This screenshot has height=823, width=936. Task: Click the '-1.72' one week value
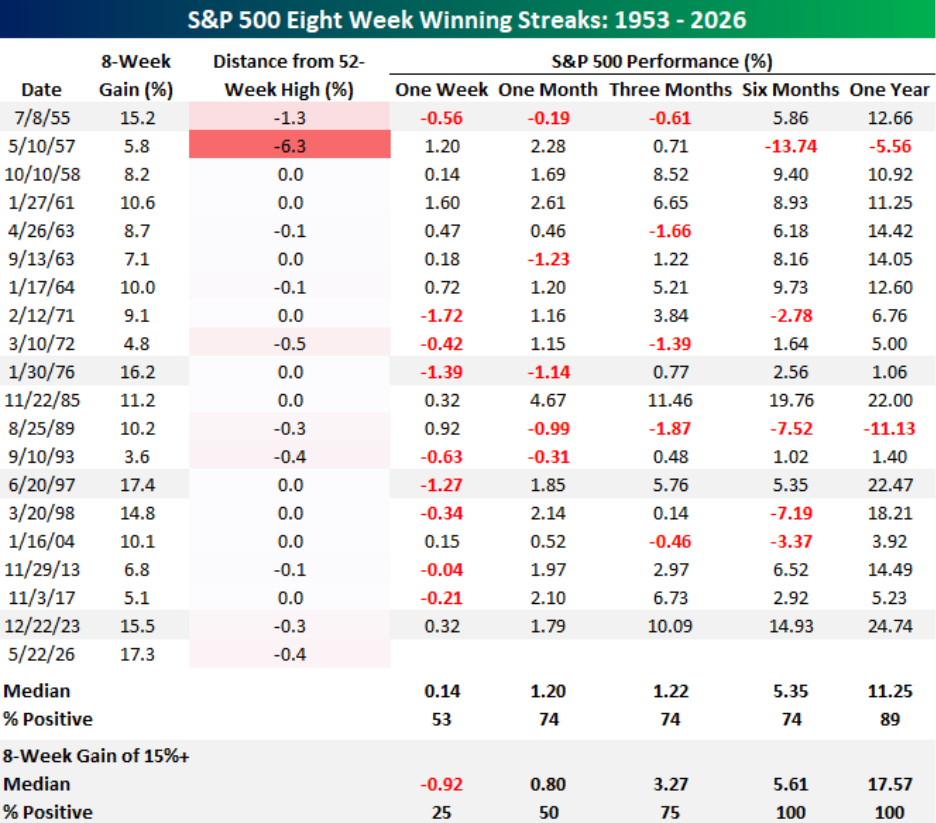point(442,316)
